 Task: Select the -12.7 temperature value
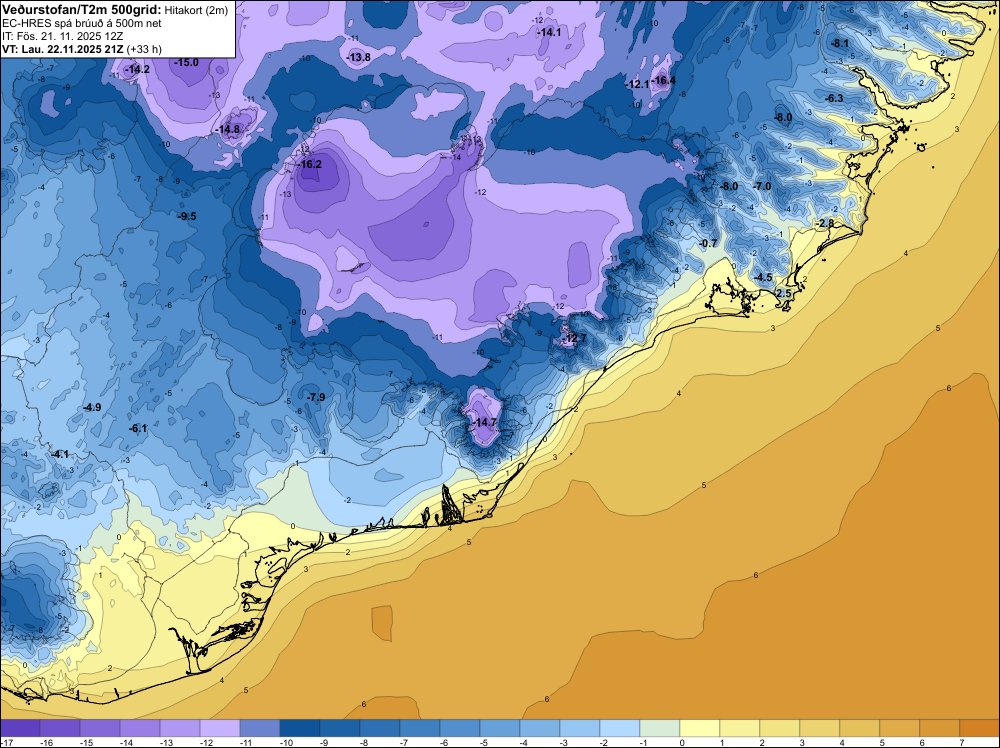573,339
